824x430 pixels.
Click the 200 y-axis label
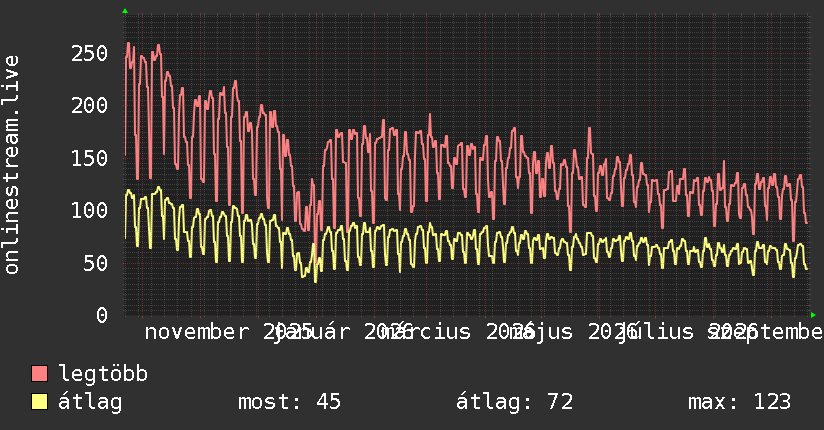point(89,106)
